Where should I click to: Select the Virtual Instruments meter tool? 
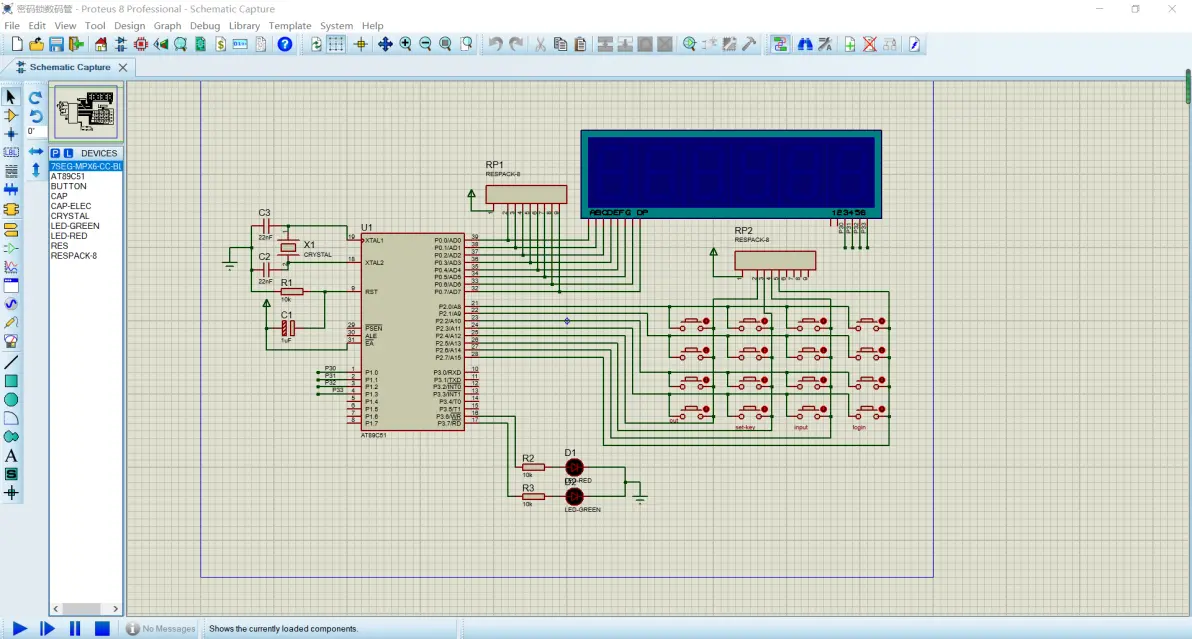[11, 341]
